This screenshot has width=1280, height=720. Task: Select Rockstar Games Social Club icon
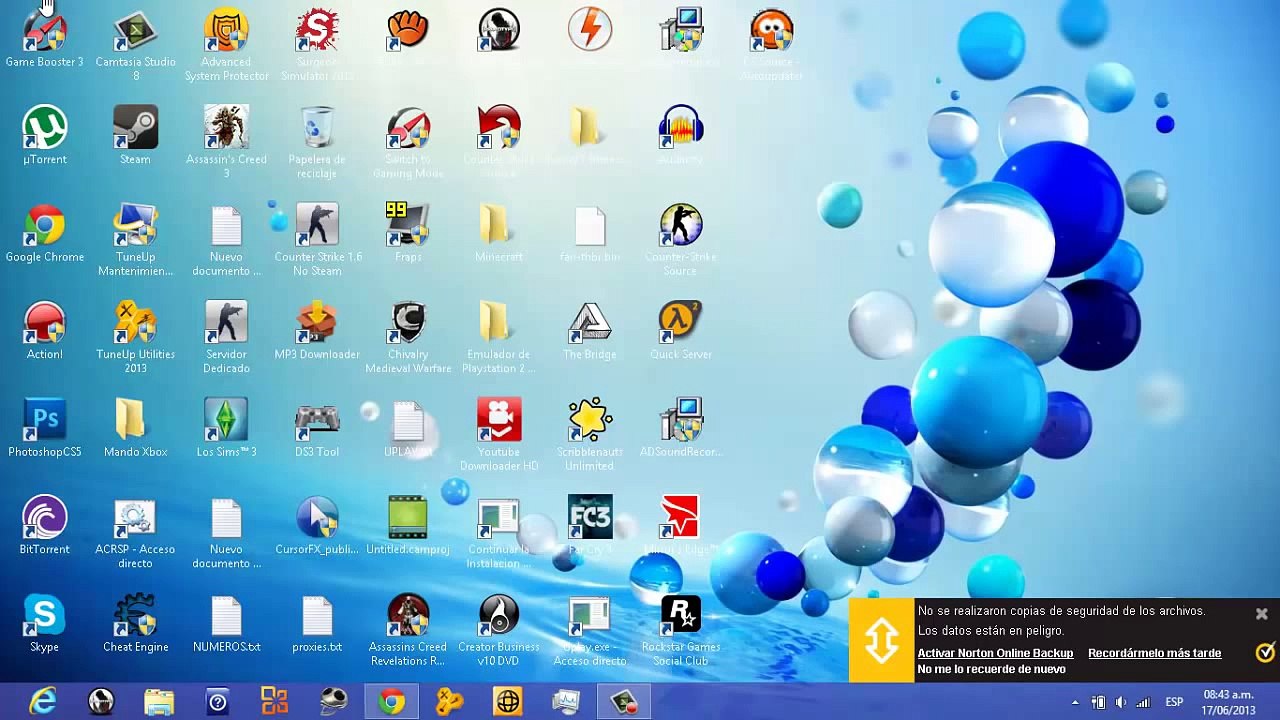point(681,630)
